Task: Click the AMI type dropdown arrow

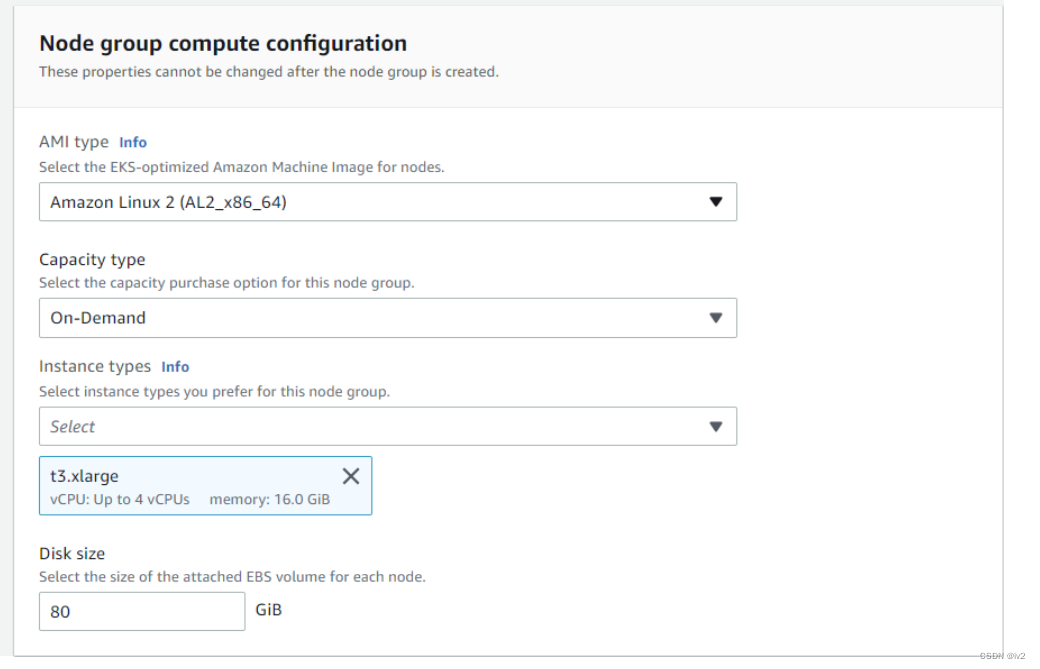Action: tap(715, 202)
